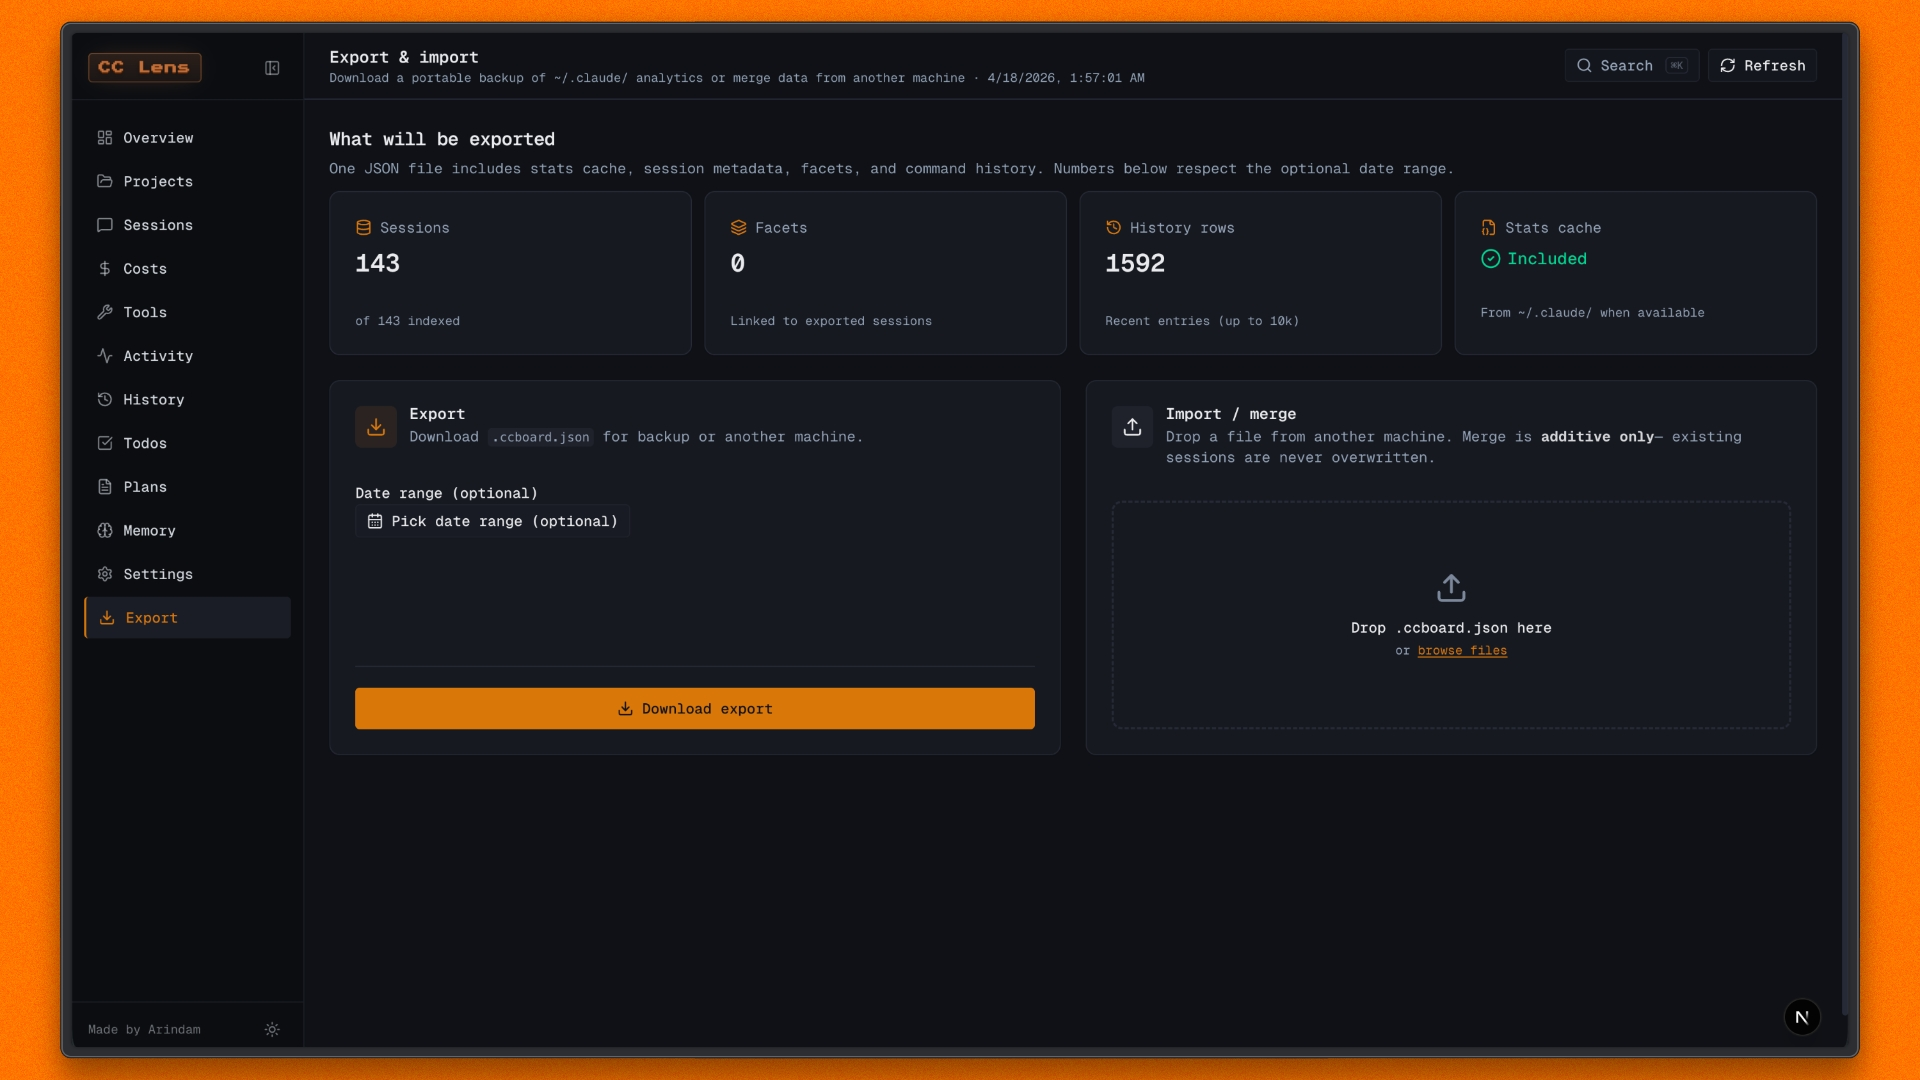Open the Search box
The width and height of the screenshot is (1920, 1080).
[1631, 66]
